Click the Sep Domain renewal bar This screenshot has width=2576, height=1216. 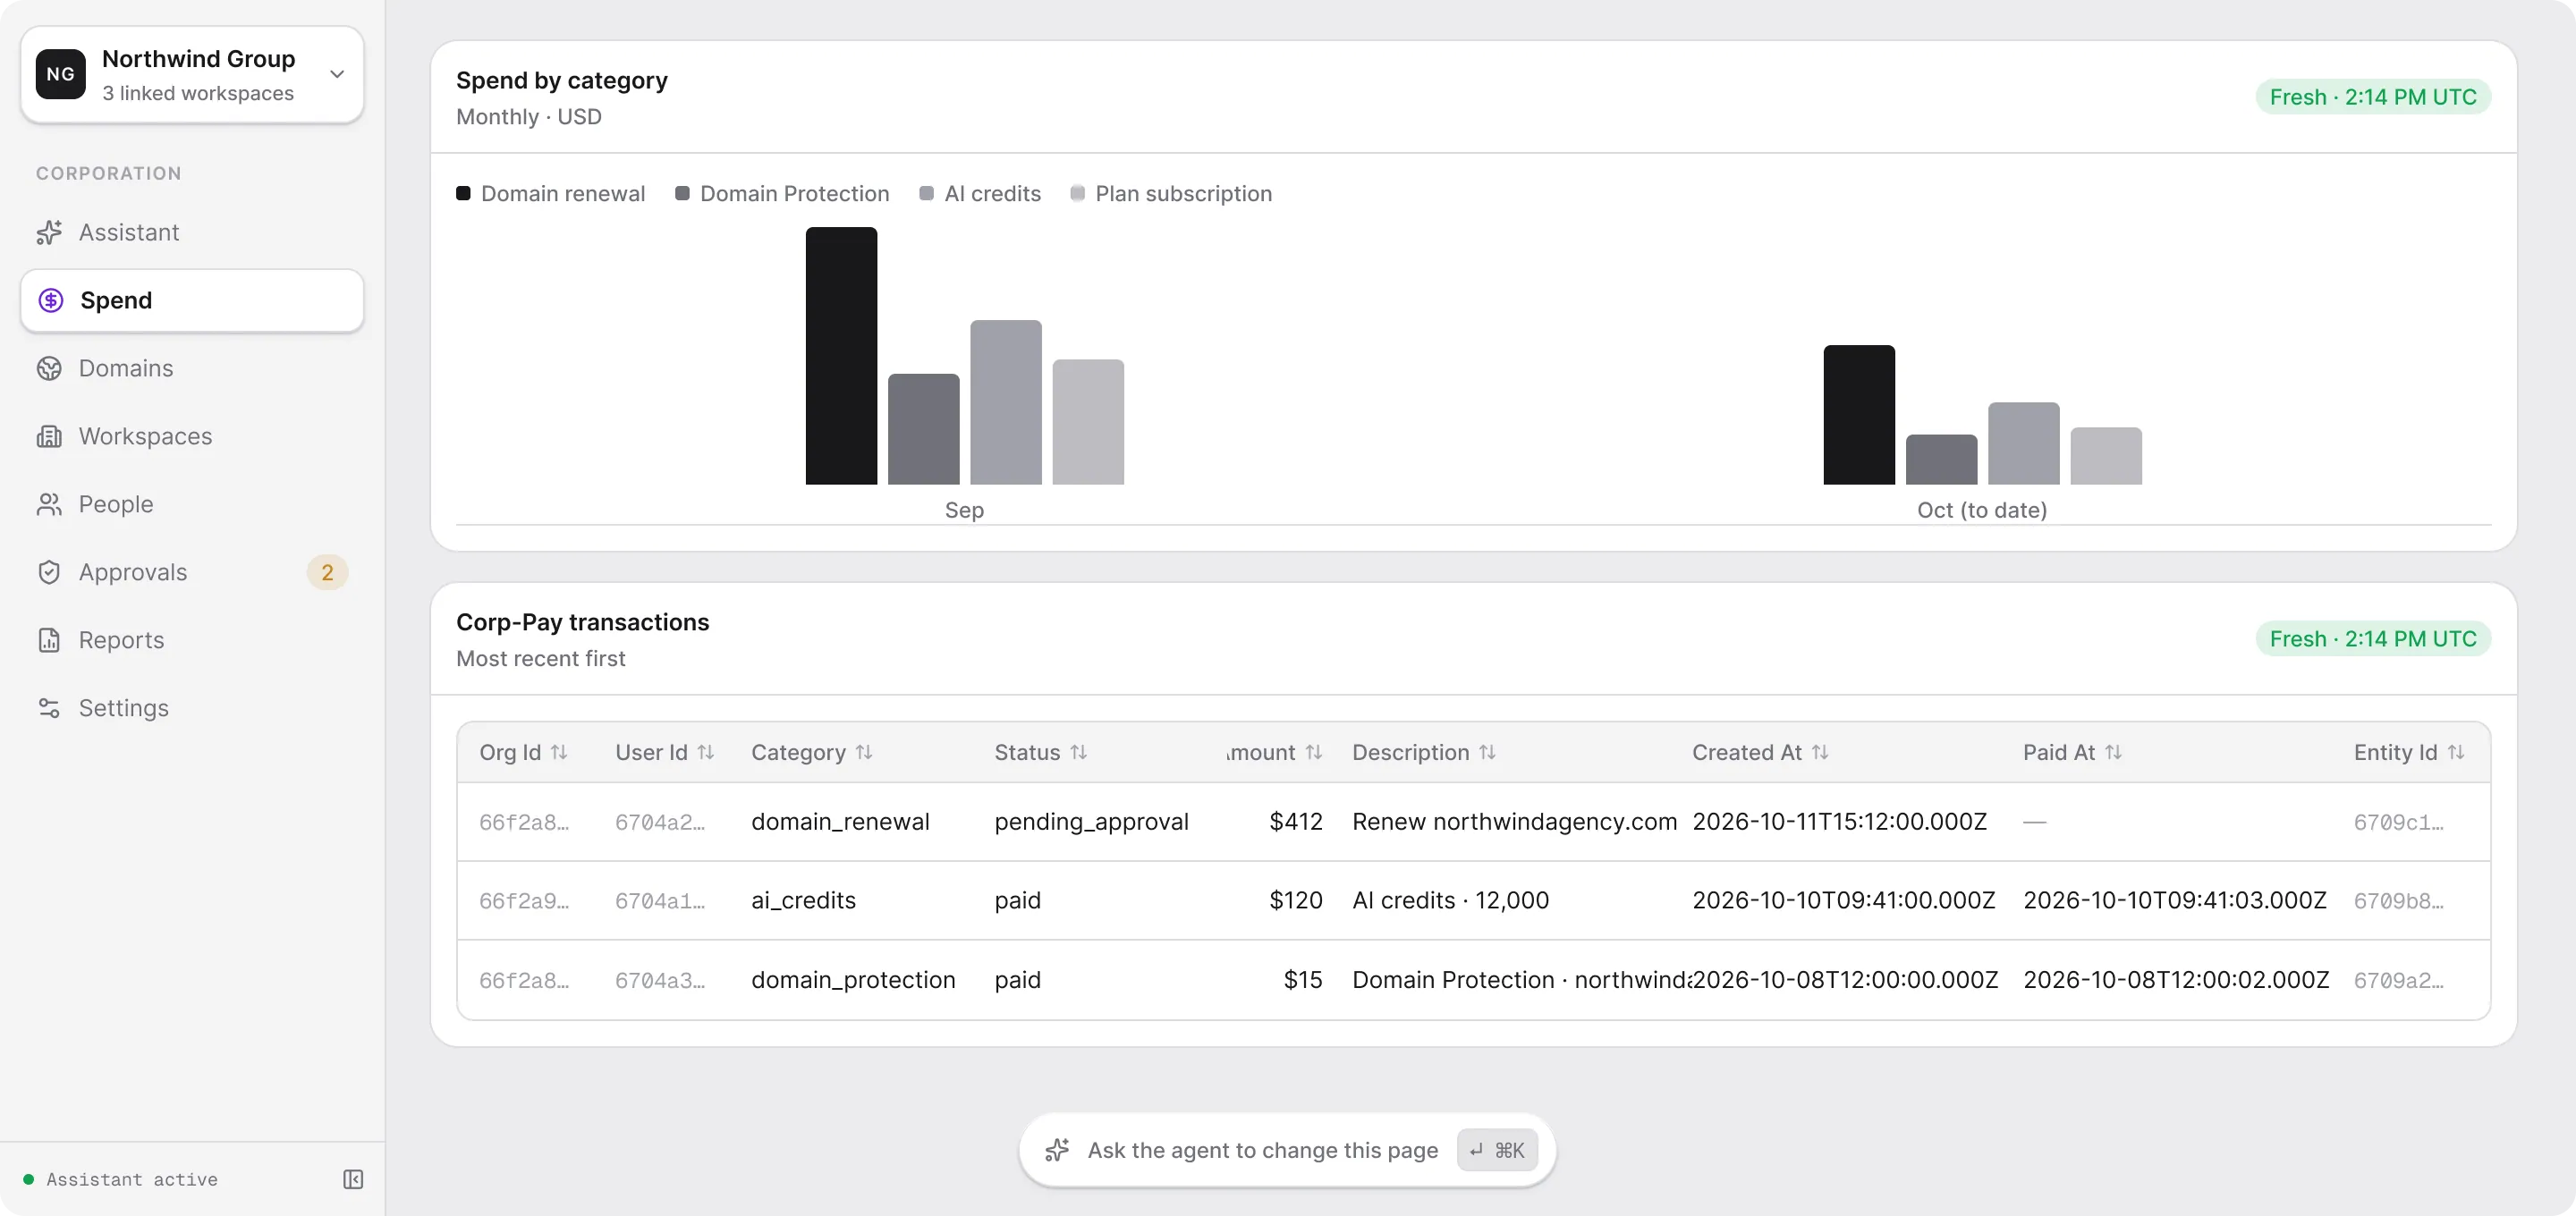point(841,356)
